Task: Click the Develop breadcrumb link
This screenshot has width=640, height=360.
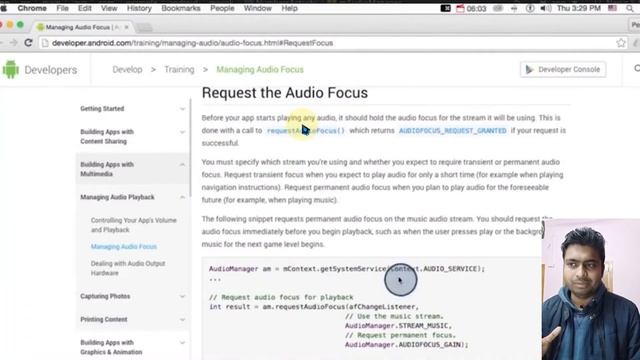Action: coord(127,69)
